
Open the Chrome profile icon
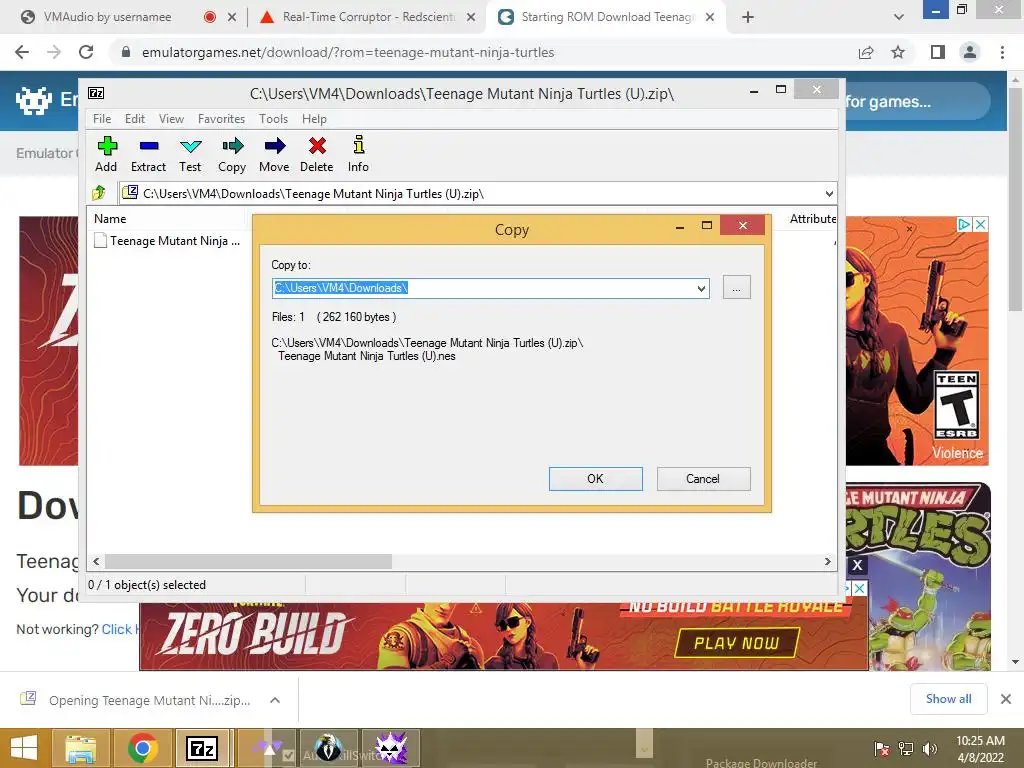970,52
